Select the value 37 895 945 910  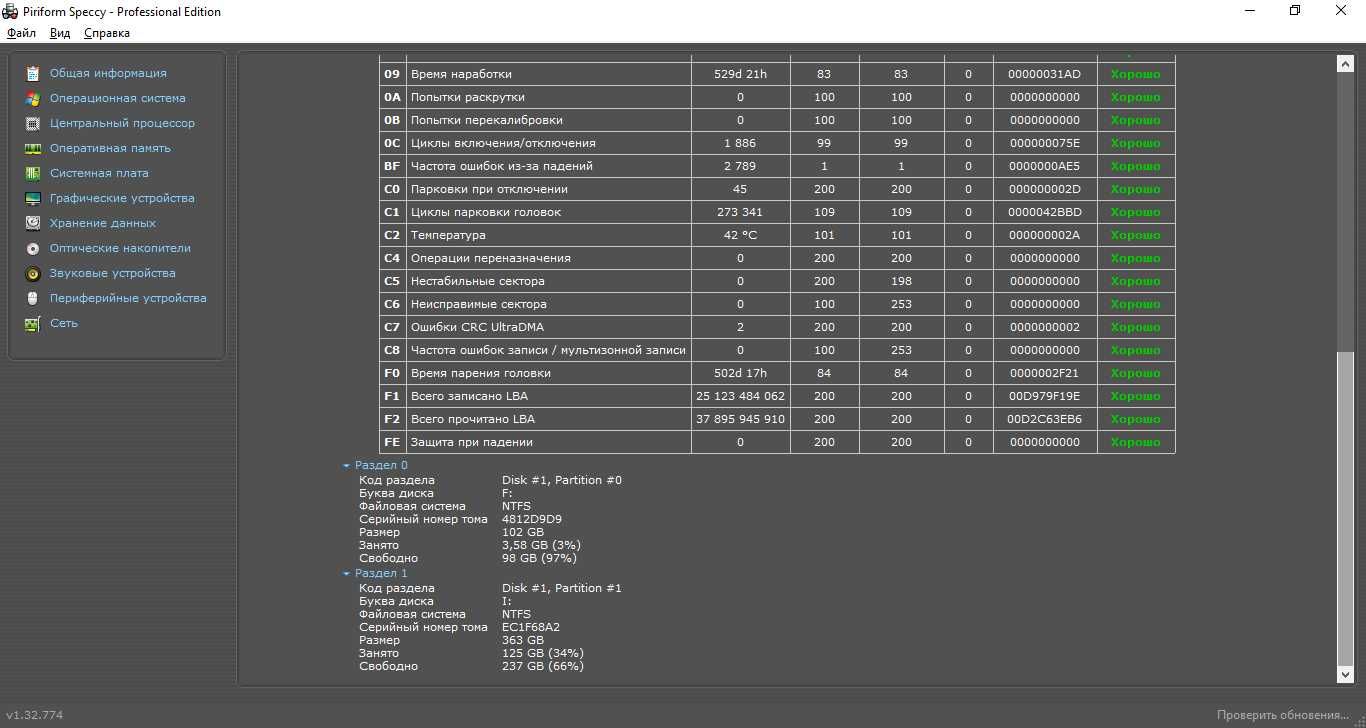click(x=740, y=419)
